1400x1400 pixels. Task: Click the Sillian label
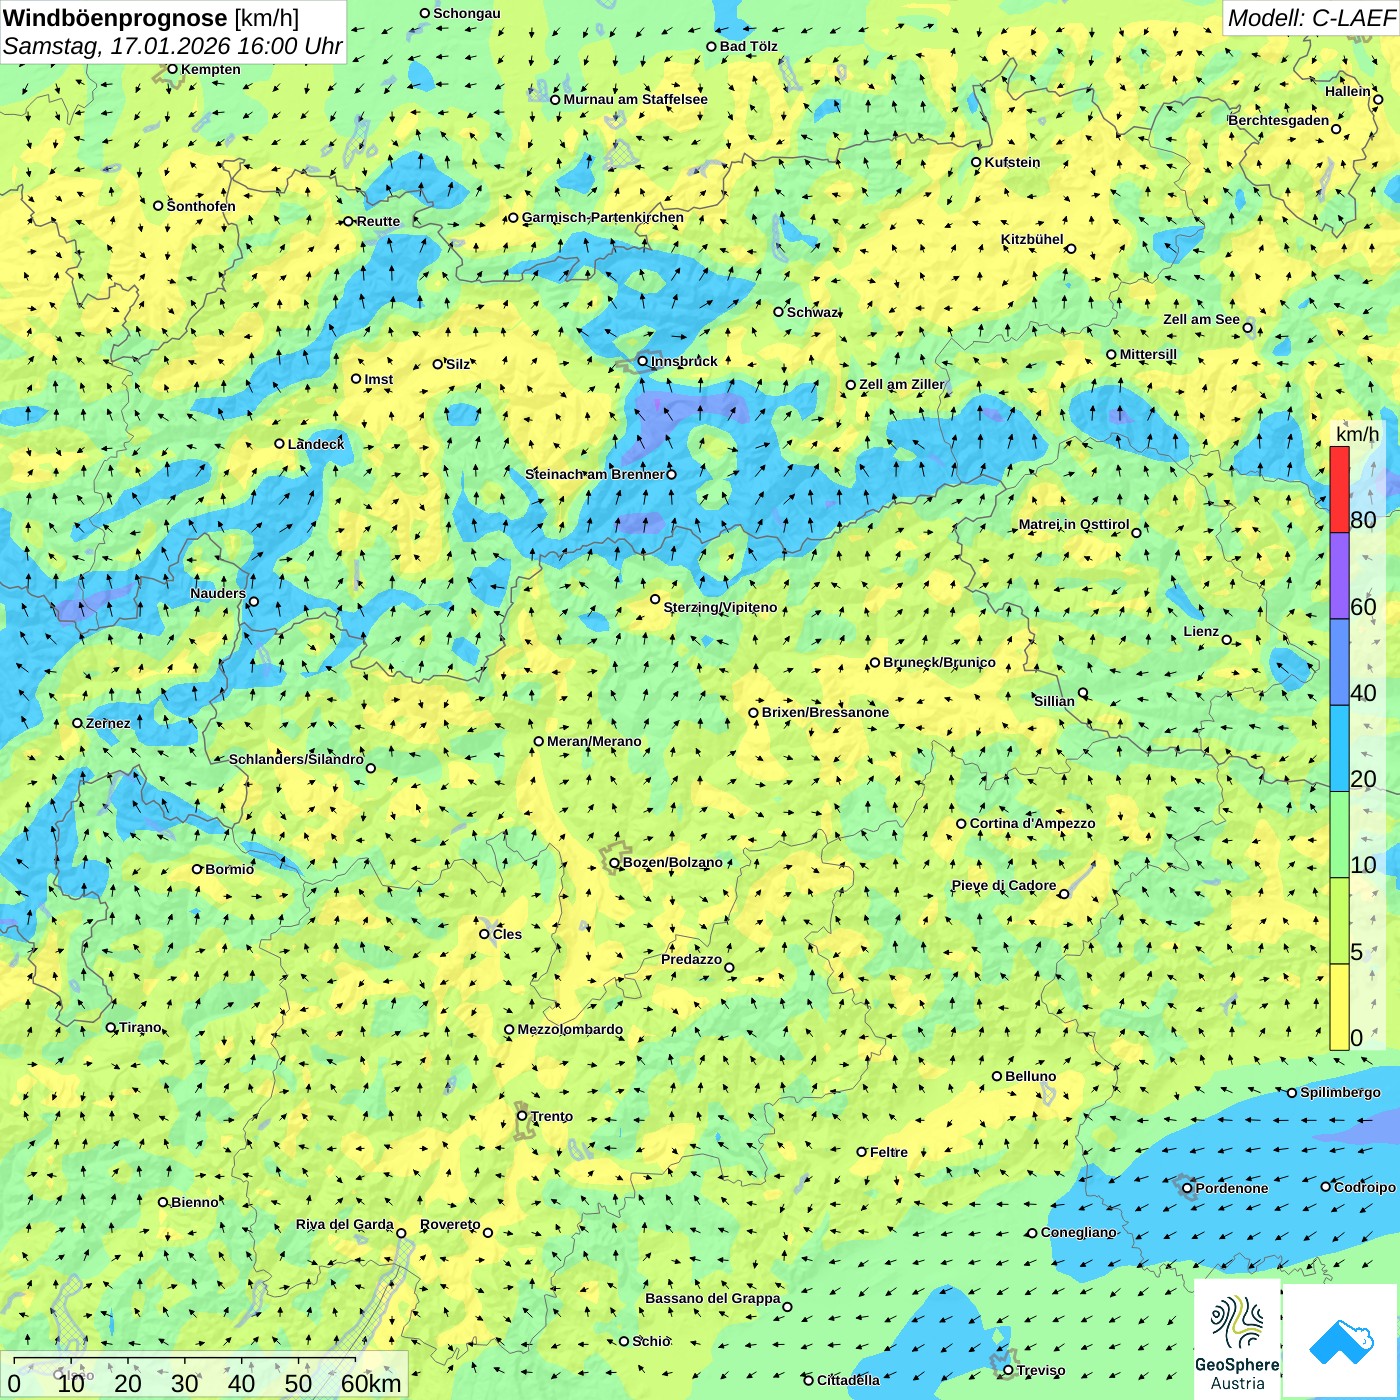[x=1054, y=701]
